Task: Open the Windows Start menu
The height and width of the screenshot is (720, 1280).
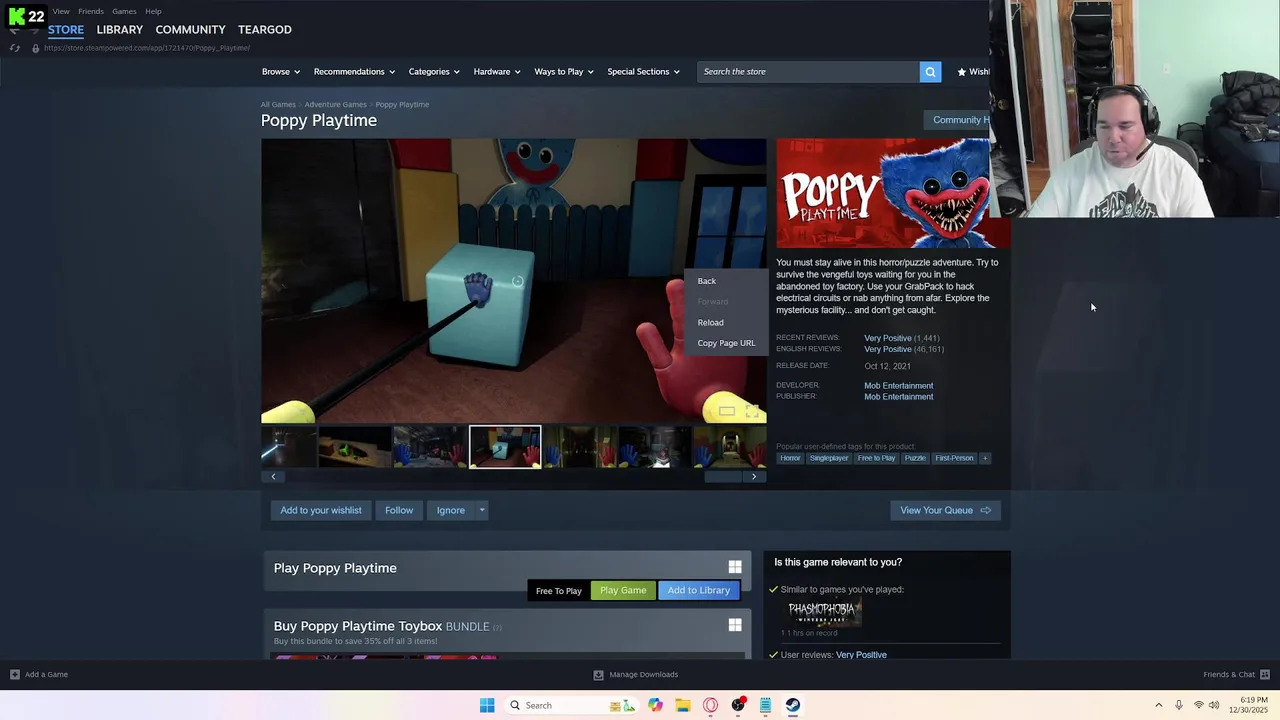Action: [x=487, y=705]
